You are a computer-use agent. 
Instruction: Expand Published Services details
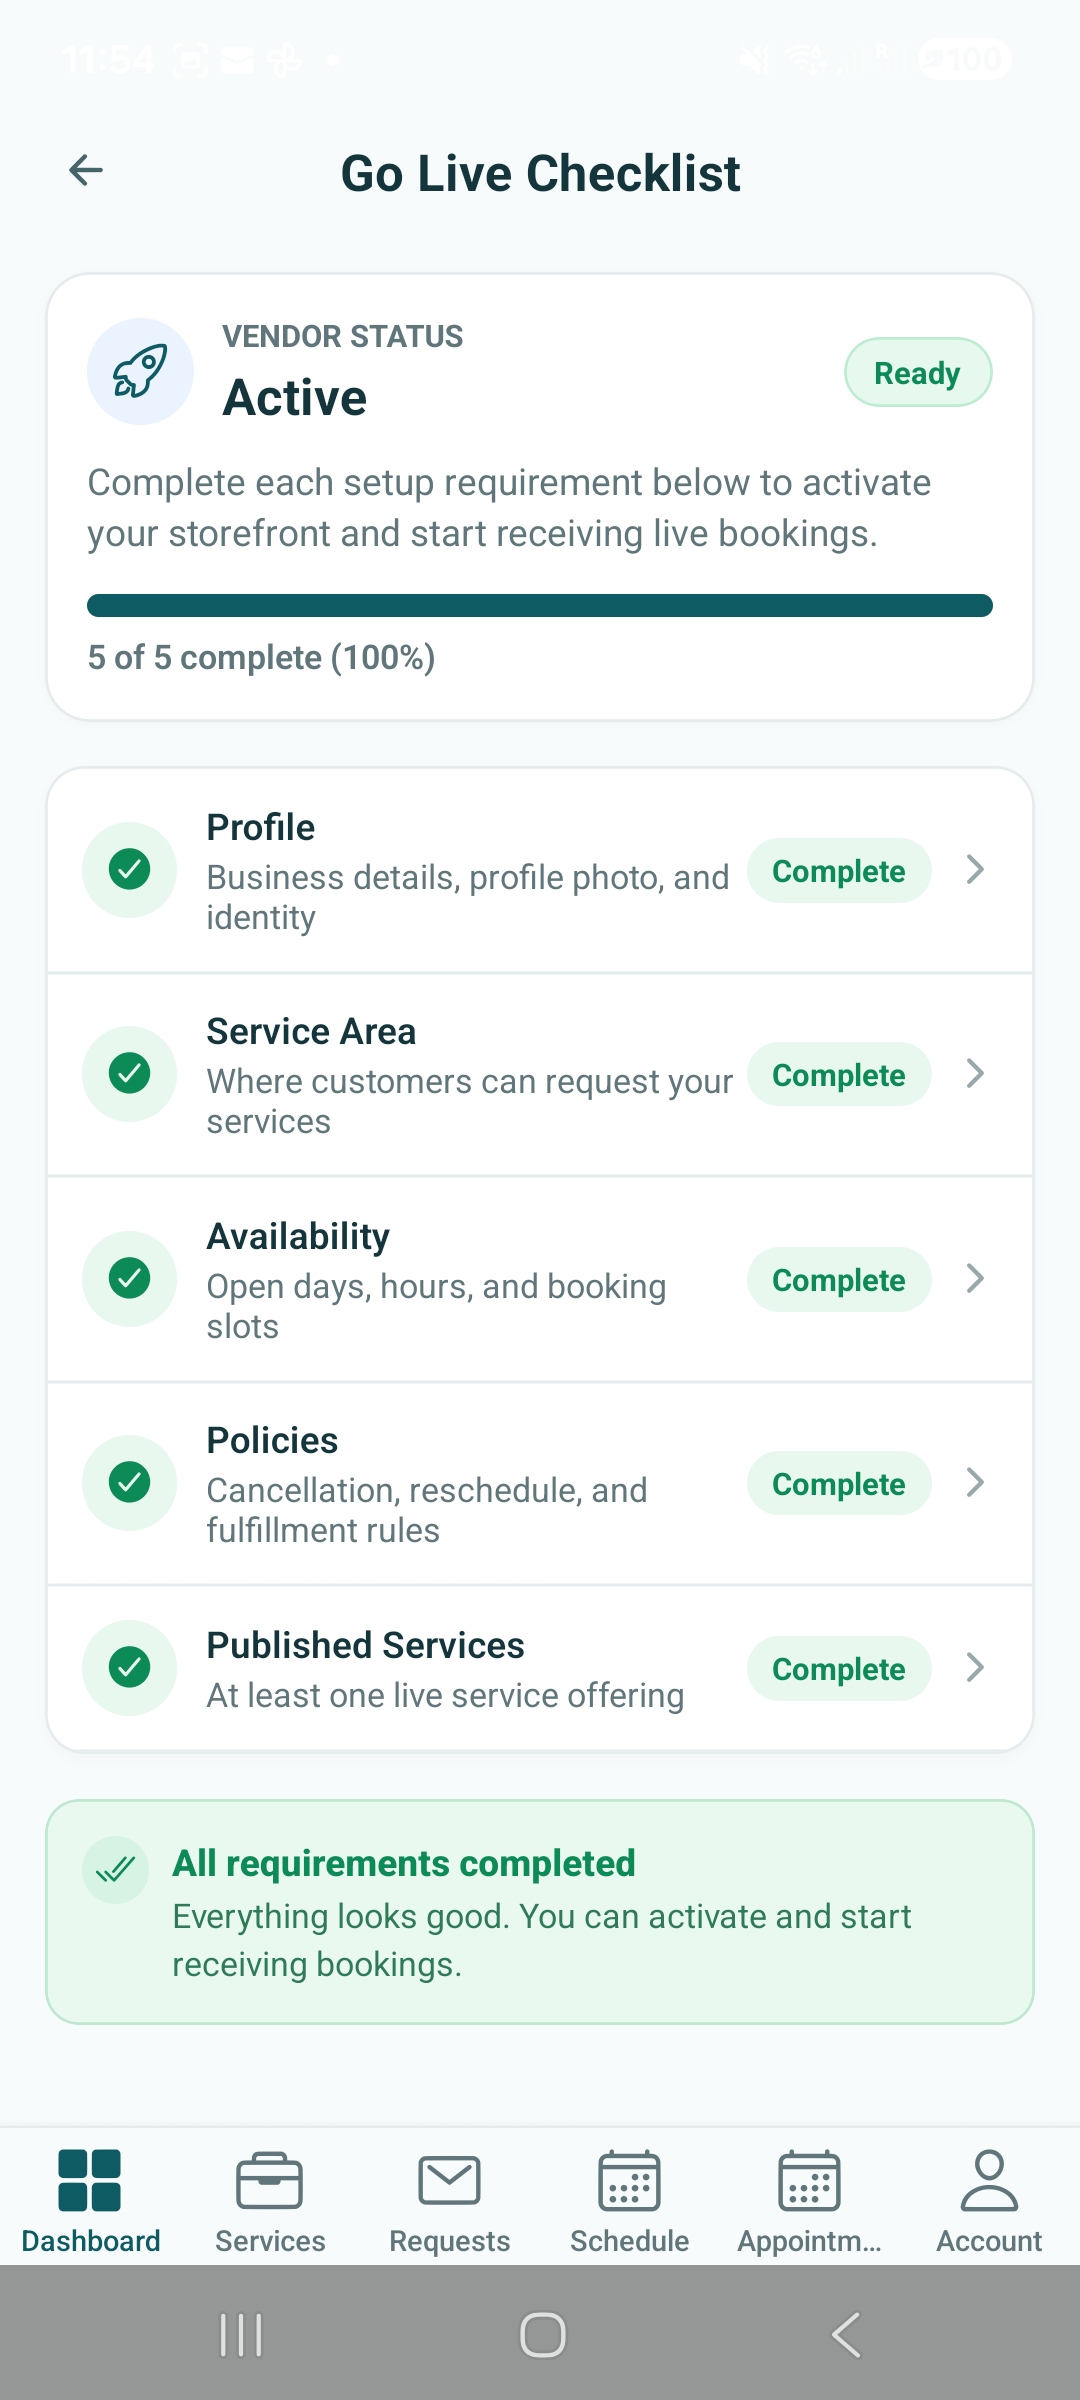pyautogui.click(x=974, y=1667)
